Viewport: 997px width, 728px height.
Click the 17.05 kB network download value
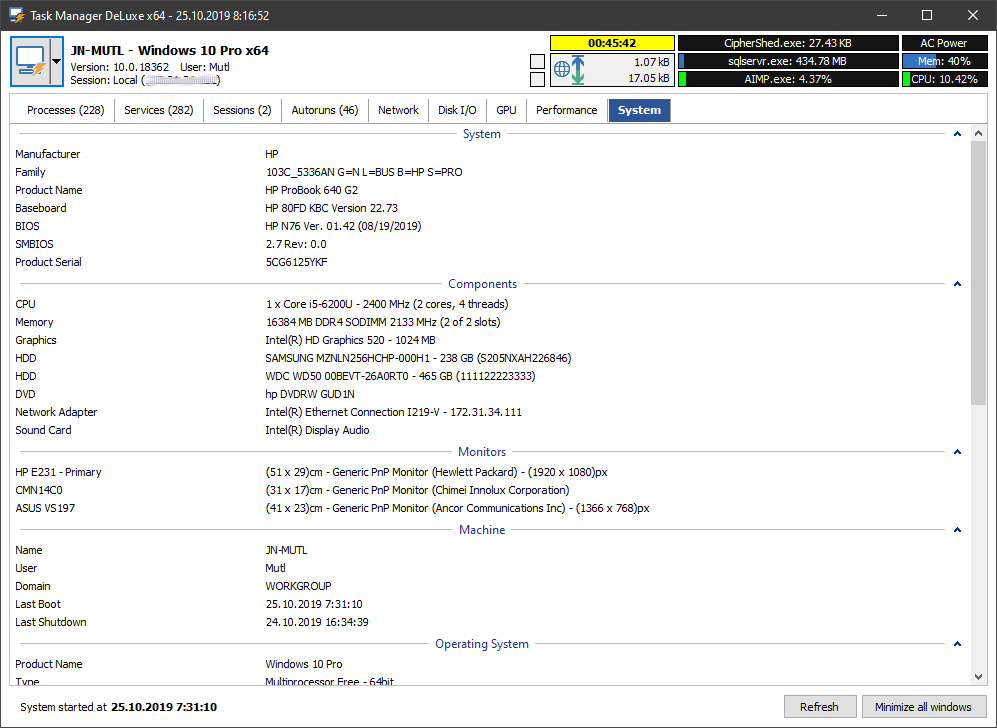point(649,78)
